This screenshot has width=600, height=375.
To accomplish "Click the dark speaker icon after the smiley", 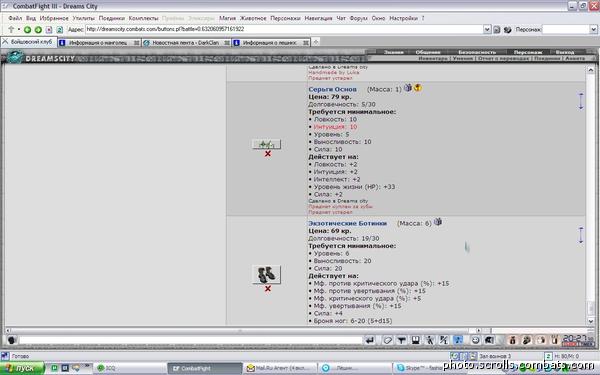I will tap(489, 340).
